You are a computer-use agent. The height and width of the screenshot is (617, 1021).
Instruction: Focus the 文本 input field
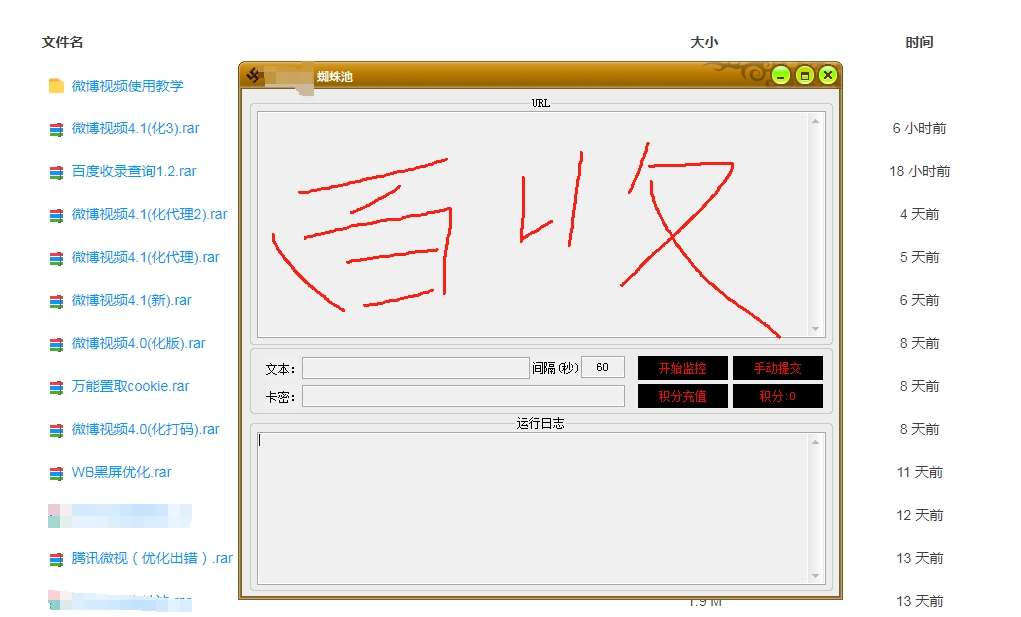(x=415, y=368)
